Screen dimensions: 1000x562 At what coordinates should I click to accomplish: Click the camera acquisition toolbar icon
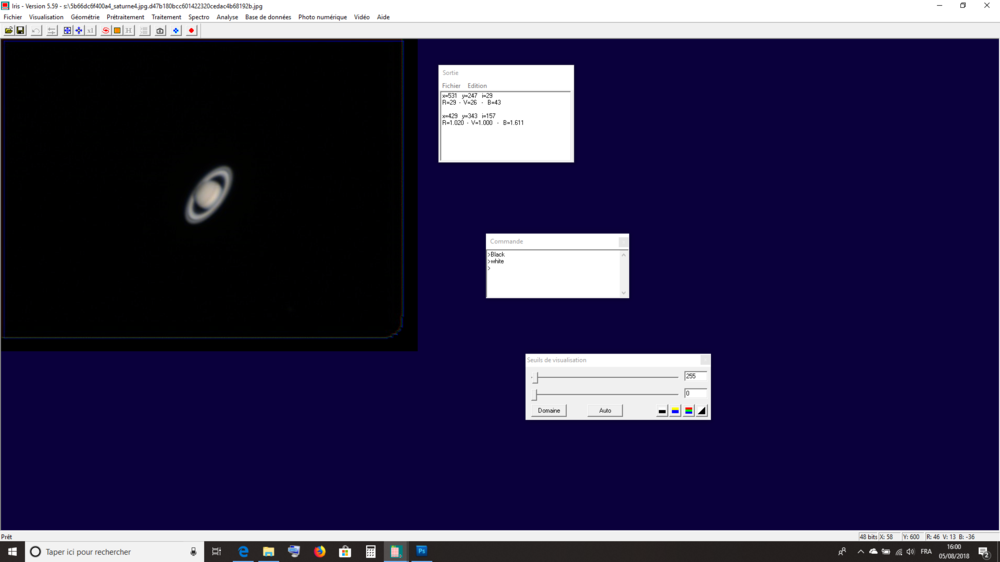[x=160, y=31]
